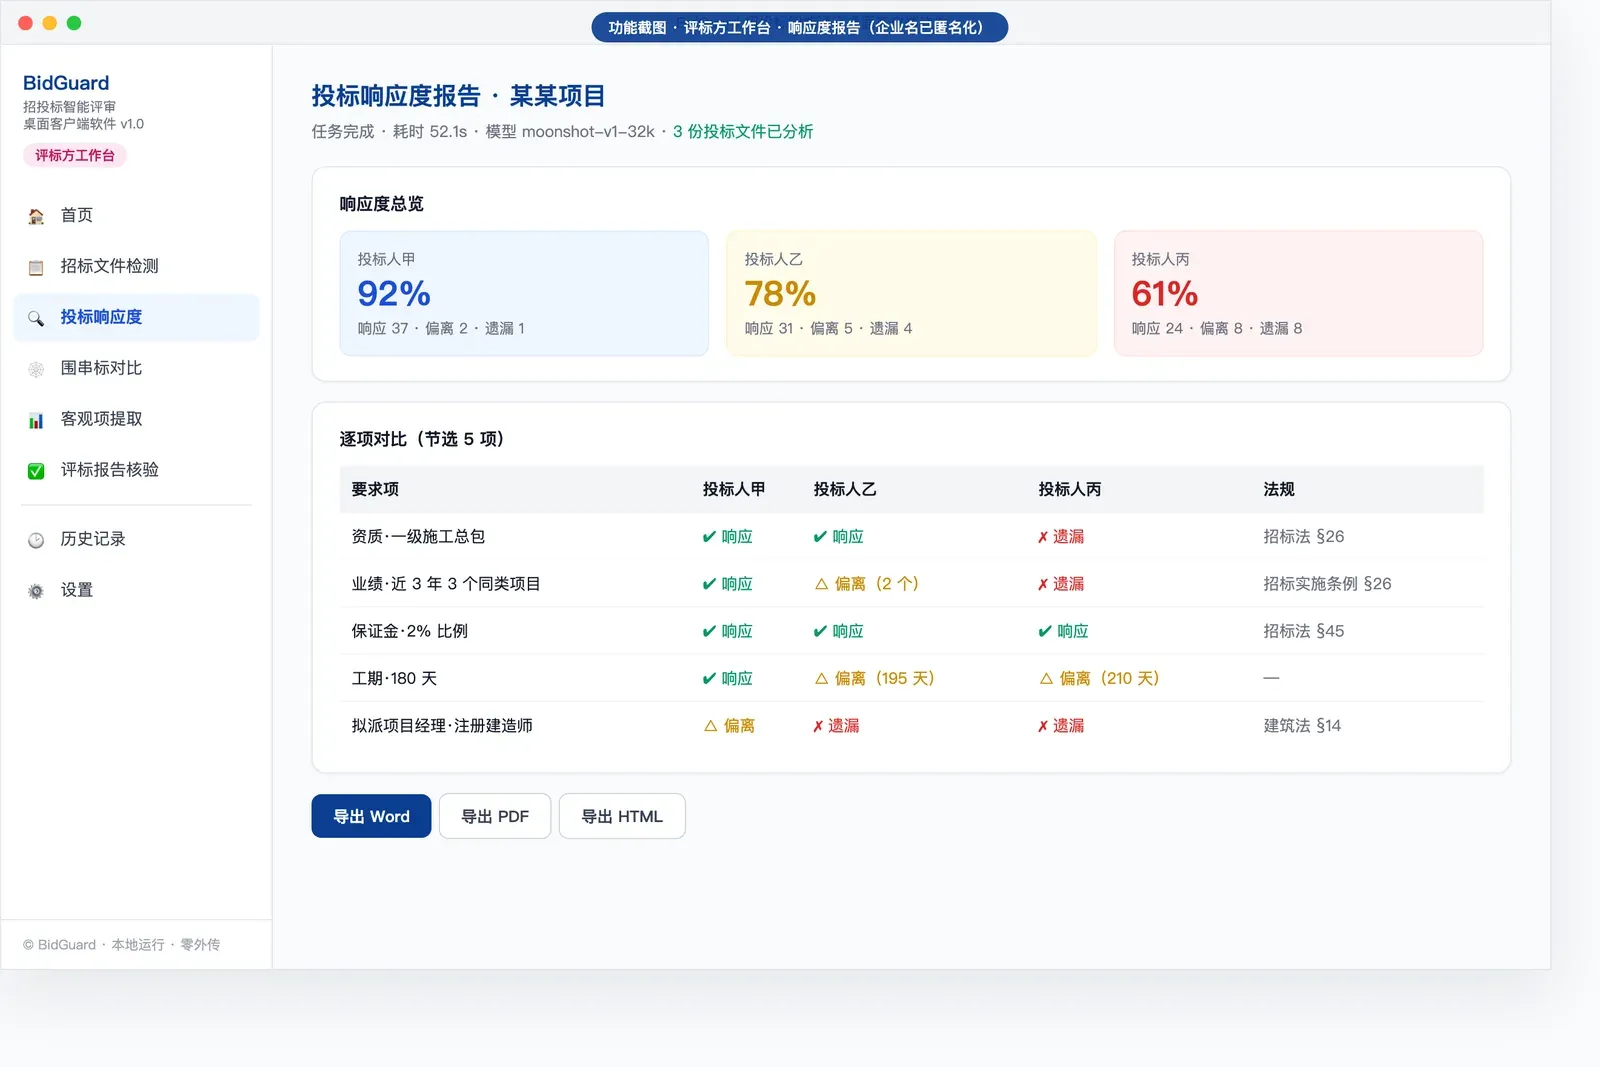Click the 投标响应度报告 · 某某项目 page title
The image size is (1600, 1067).
[458, 96]
